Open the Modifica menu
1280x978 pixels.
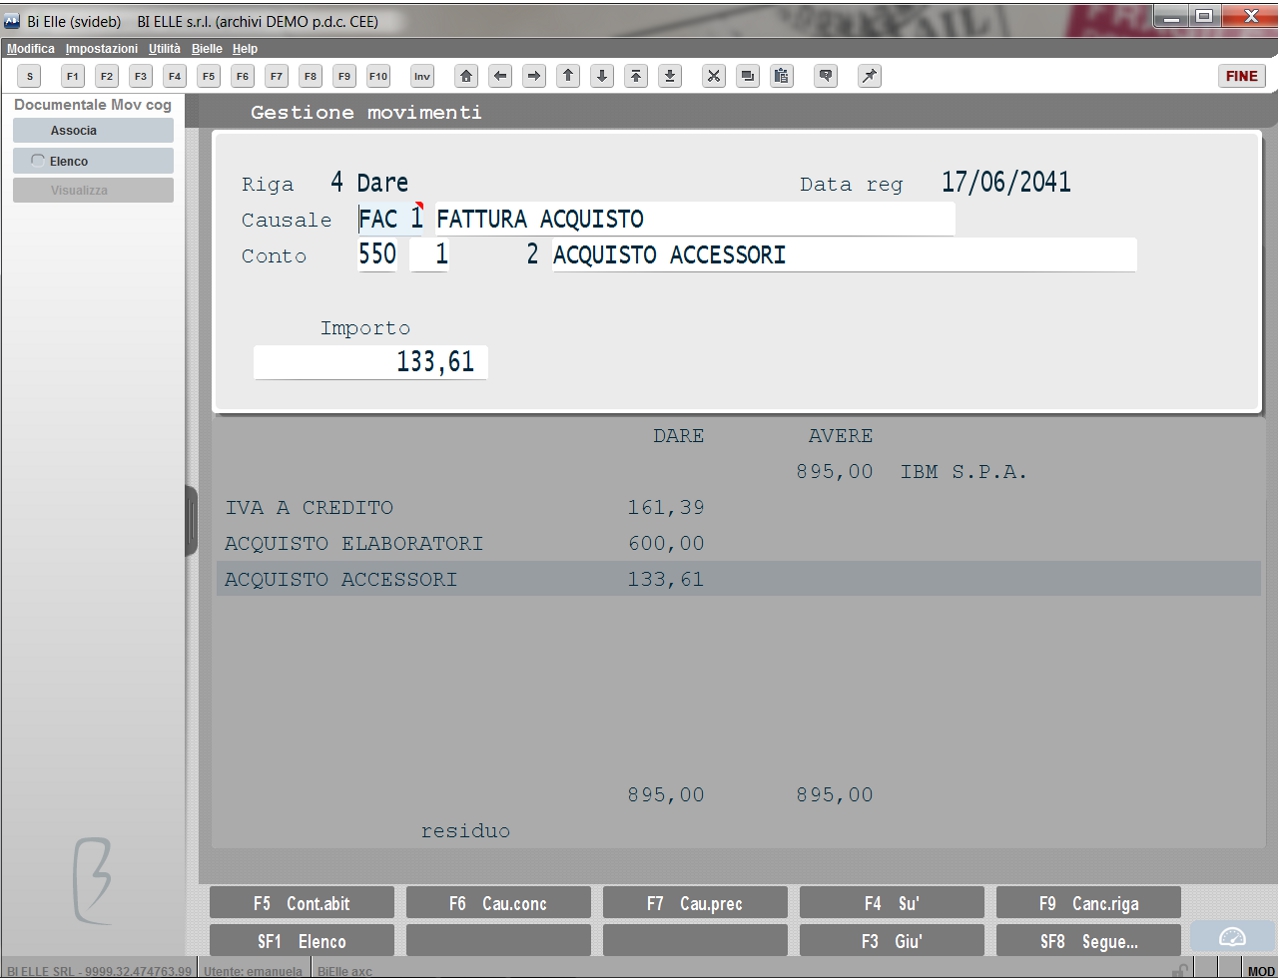pyautogui.click(x=31, y=48)
